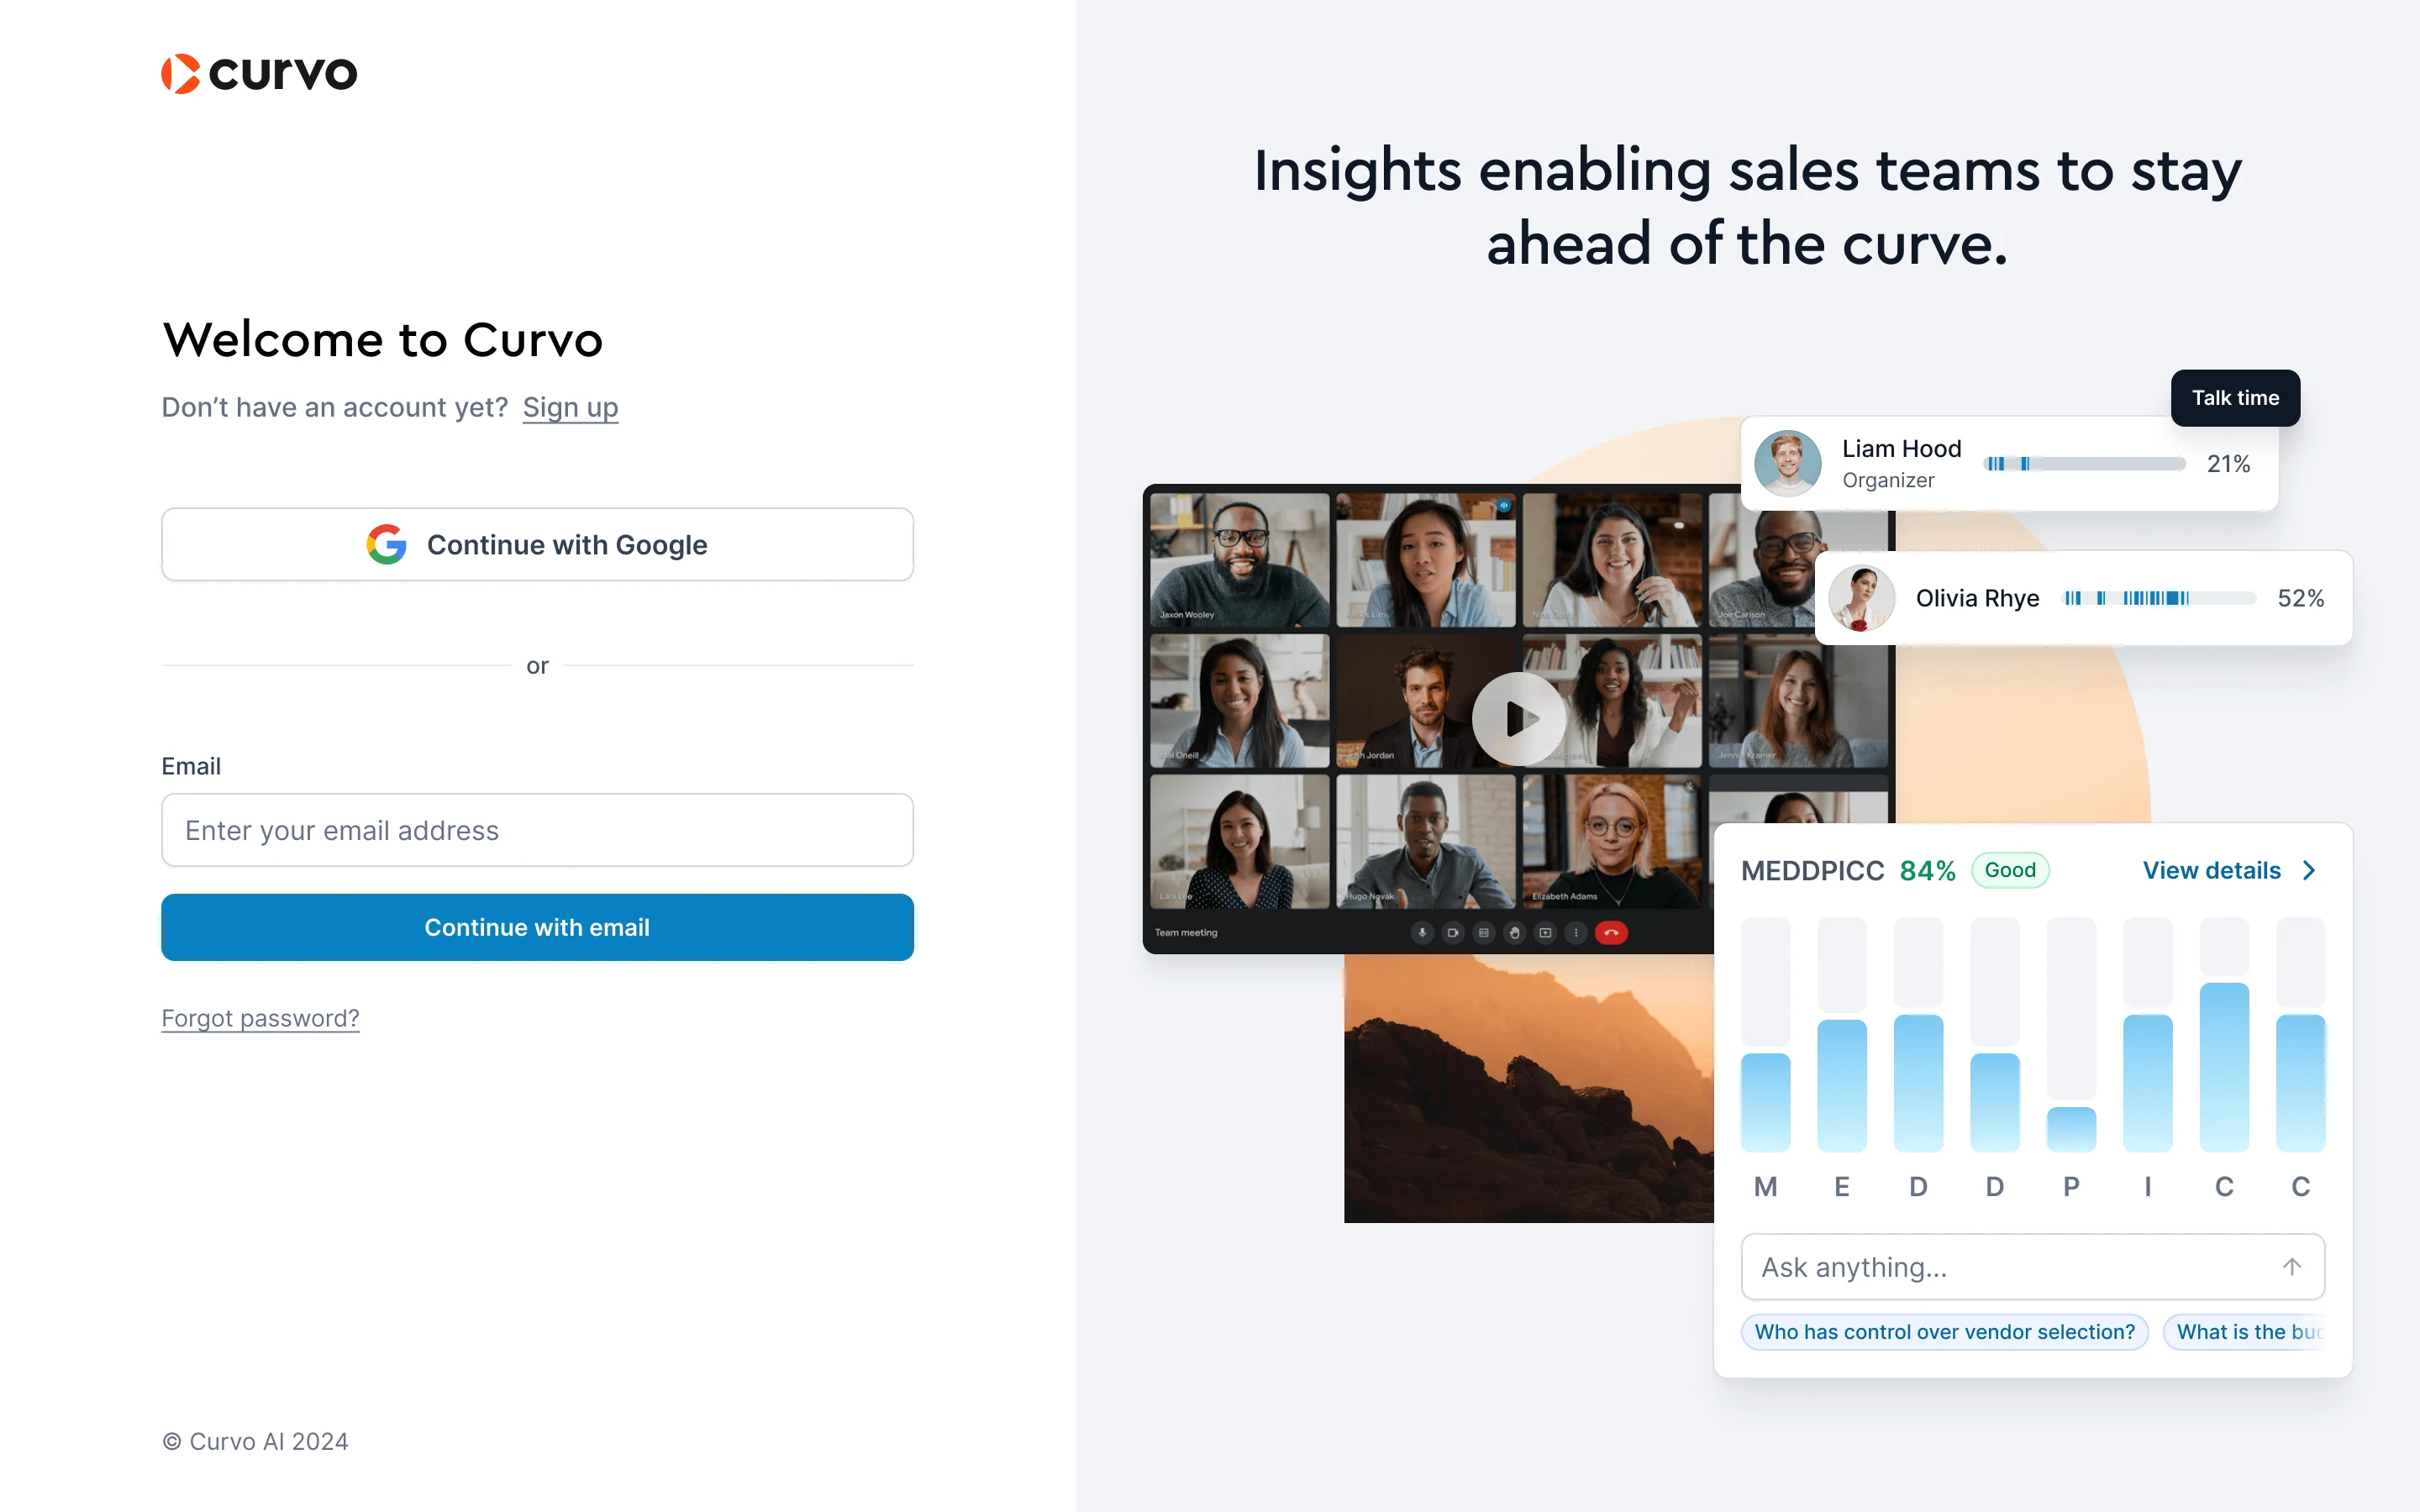Click the play button on team meeting video

tap(1511, 719)
